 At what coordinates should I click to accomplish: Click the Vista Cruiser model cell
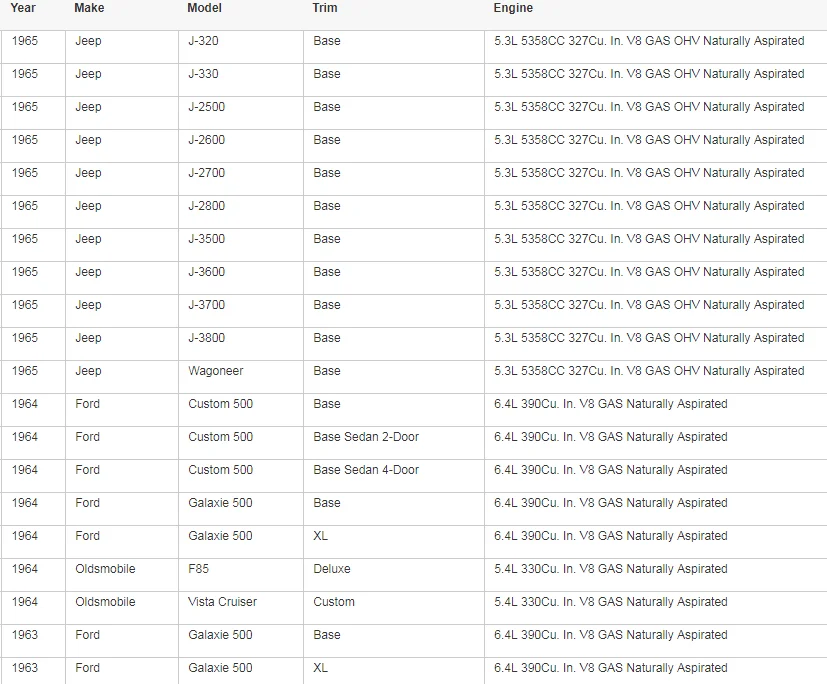coord(222,602)
